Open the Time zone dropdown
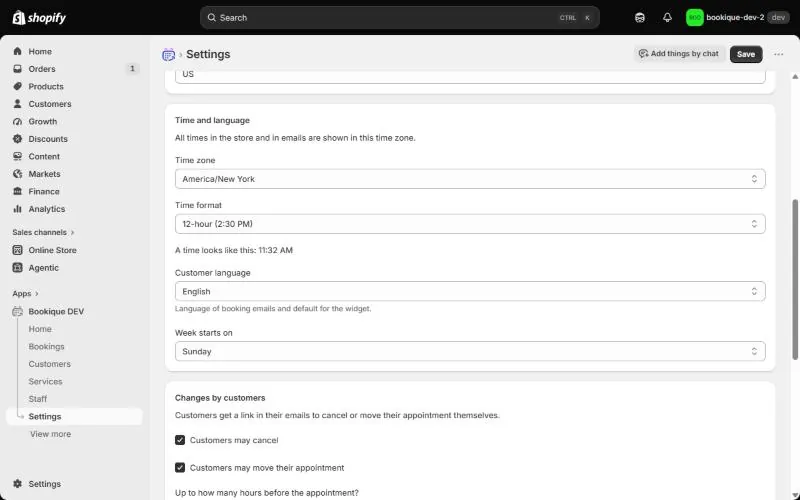Image resolution: width=800 pixels, height=500 pixels. click(x=470, y=179)
